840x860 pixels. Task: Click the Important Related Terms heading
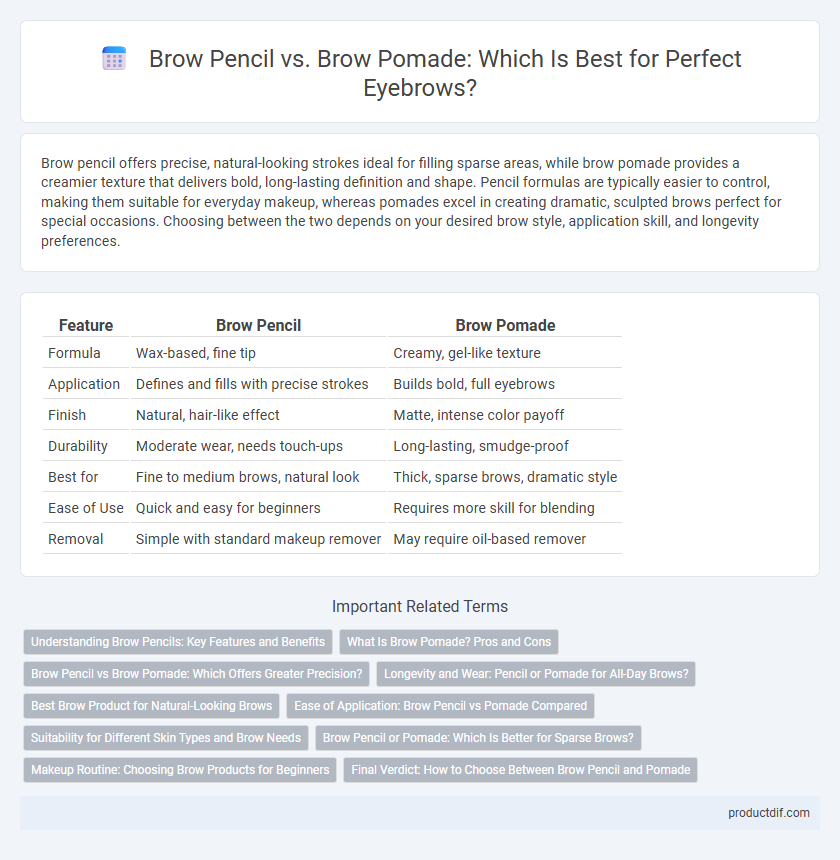click(x=420, y=606)
